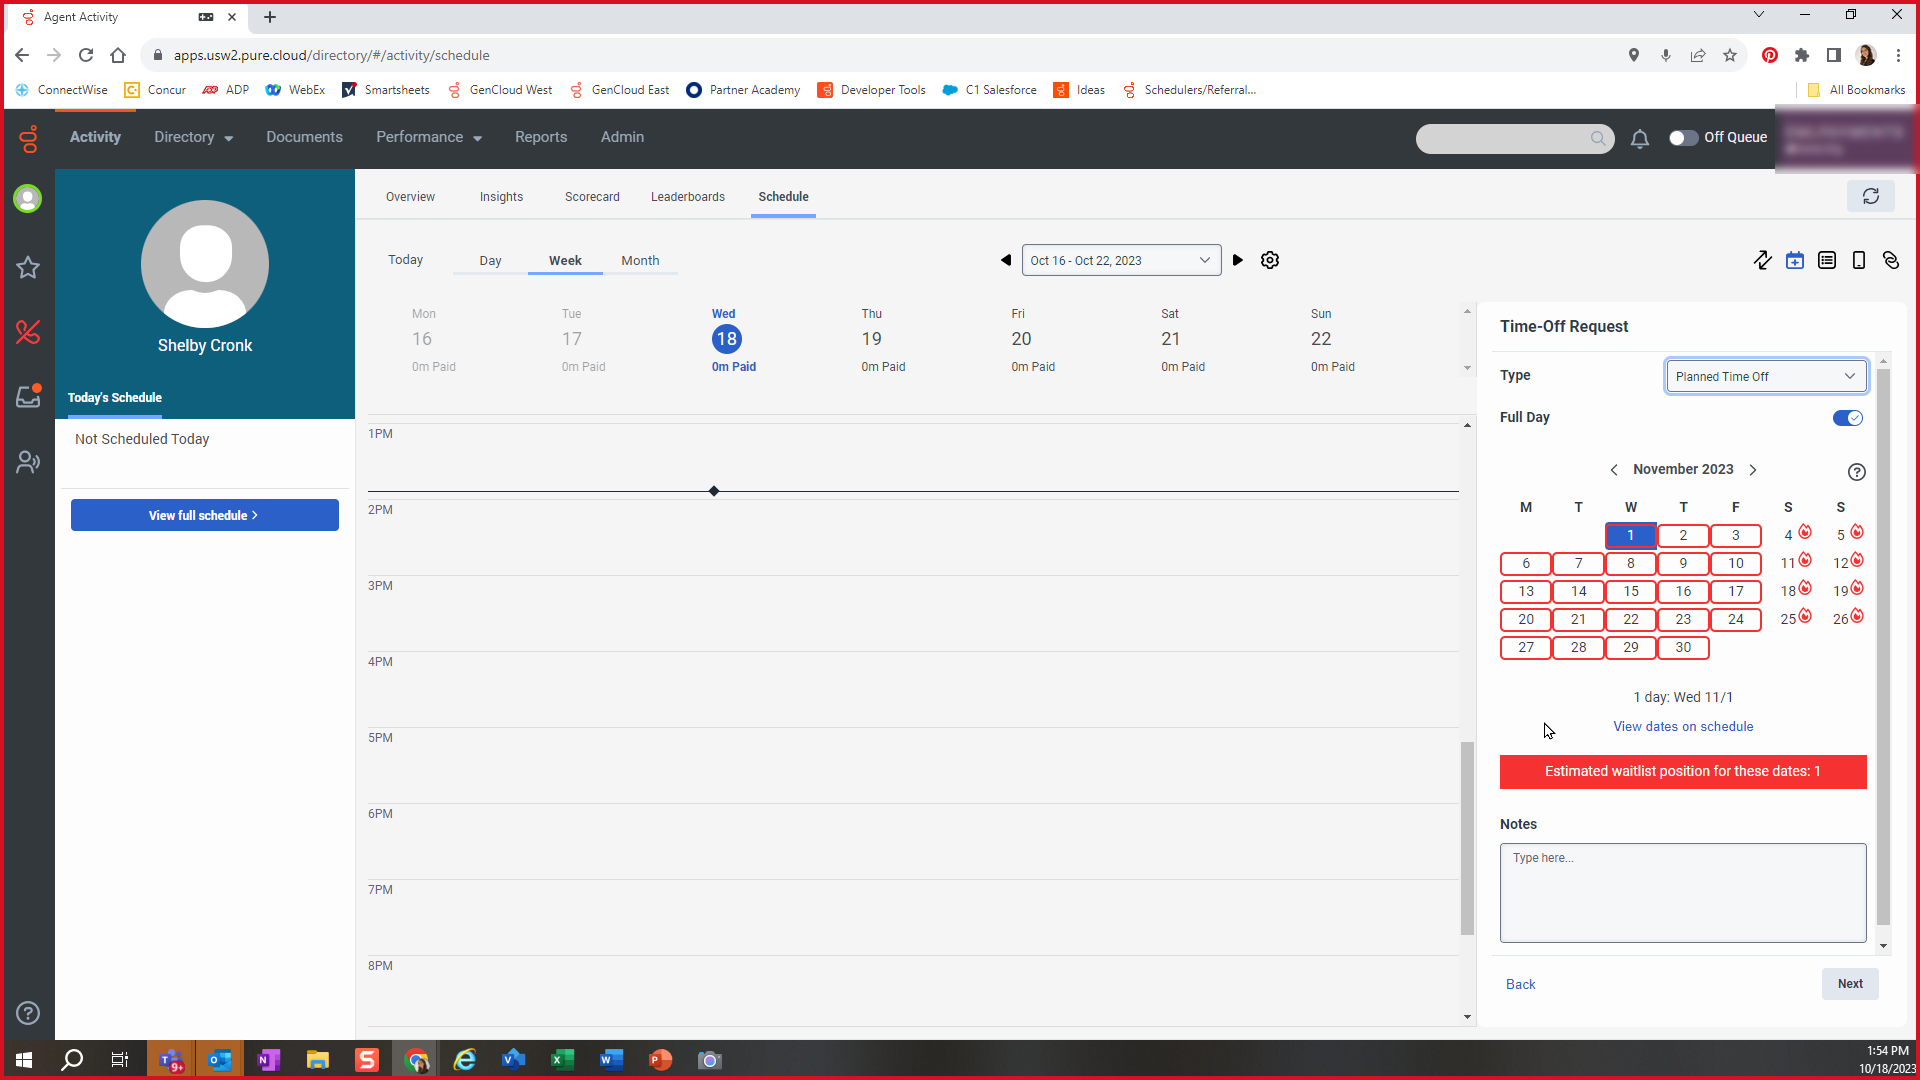Click the mobile phone schedule icon
The width and height of the screenshot is (1920, 1080).
point(1859,260)
